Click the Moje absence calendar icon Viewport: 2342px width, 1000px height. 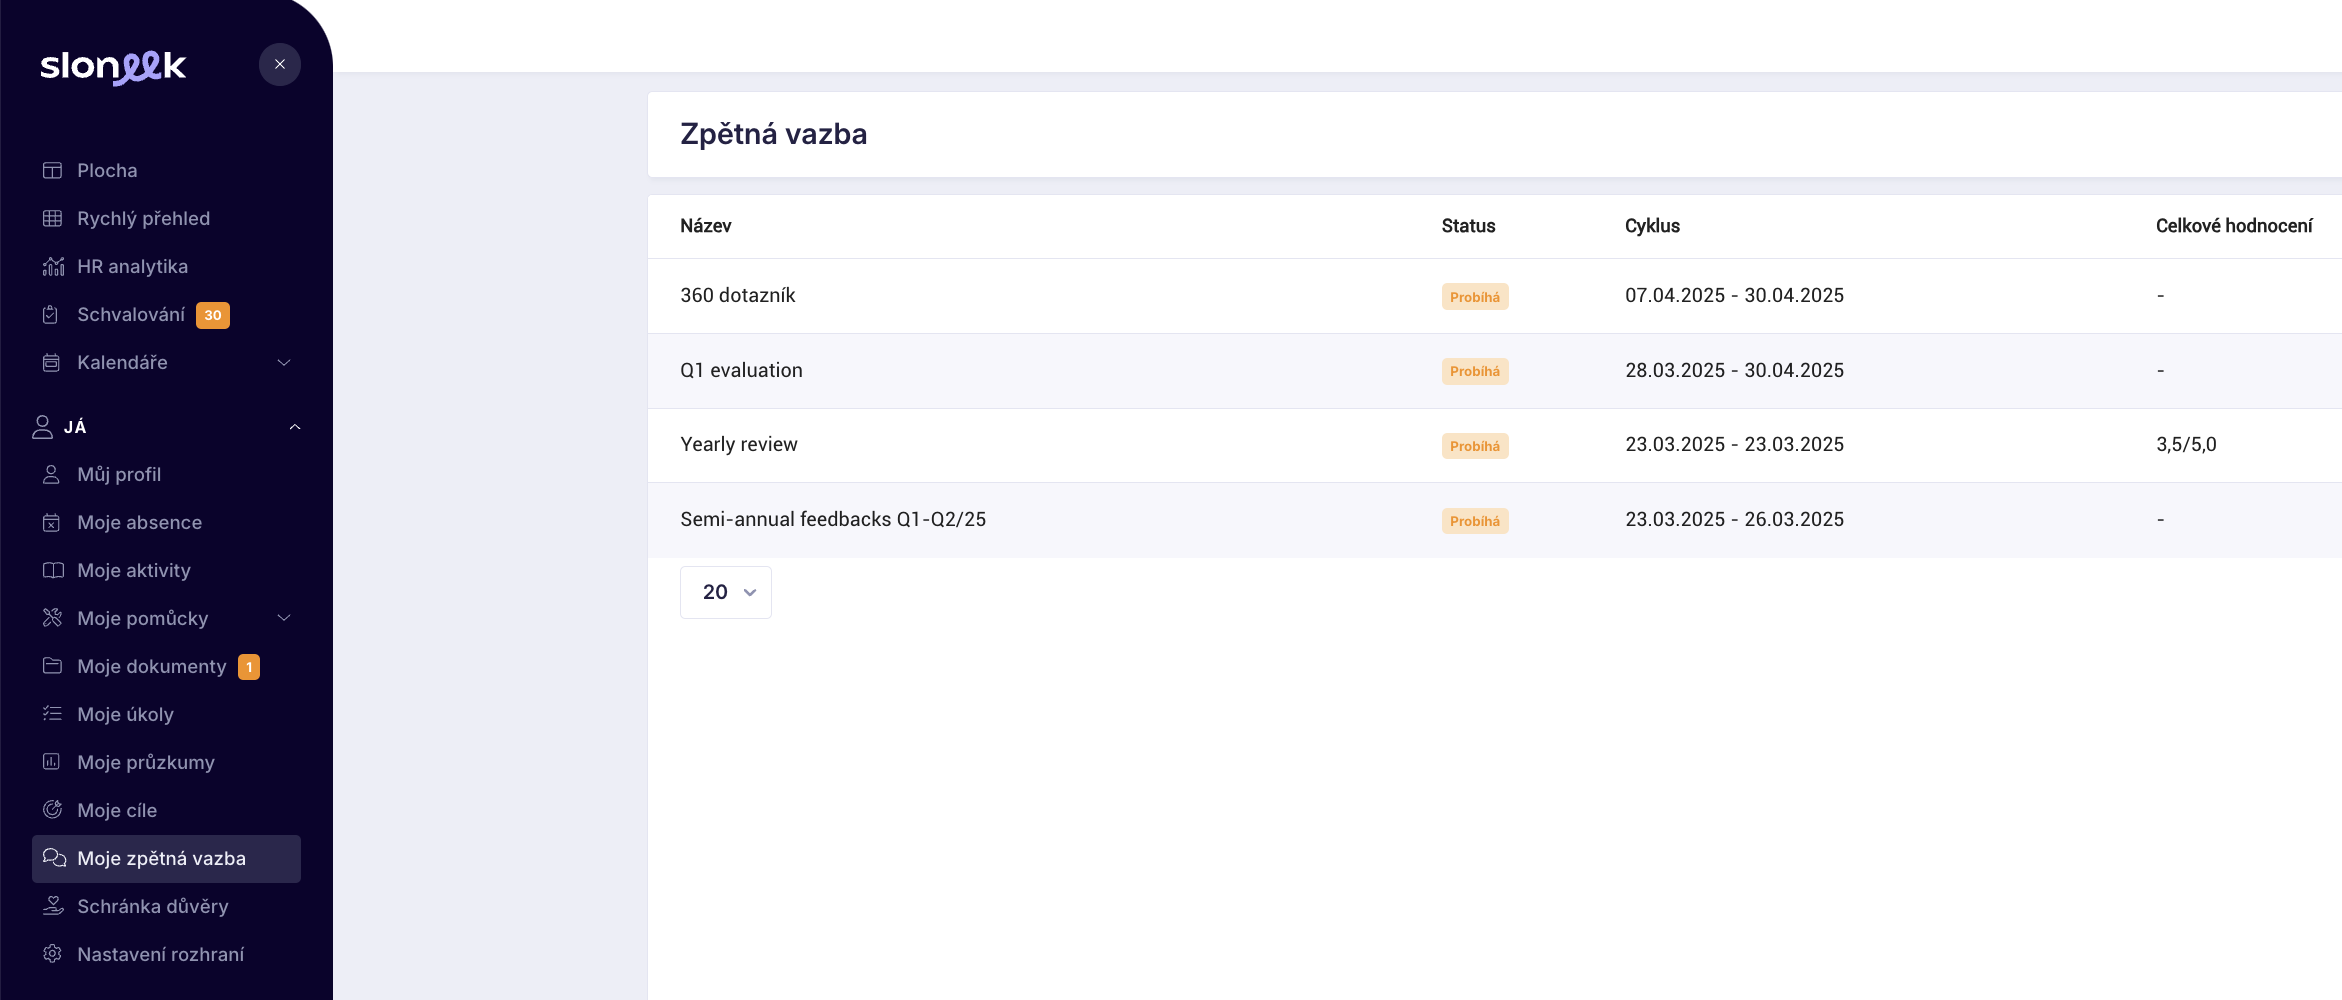click(x=52, y=523)
